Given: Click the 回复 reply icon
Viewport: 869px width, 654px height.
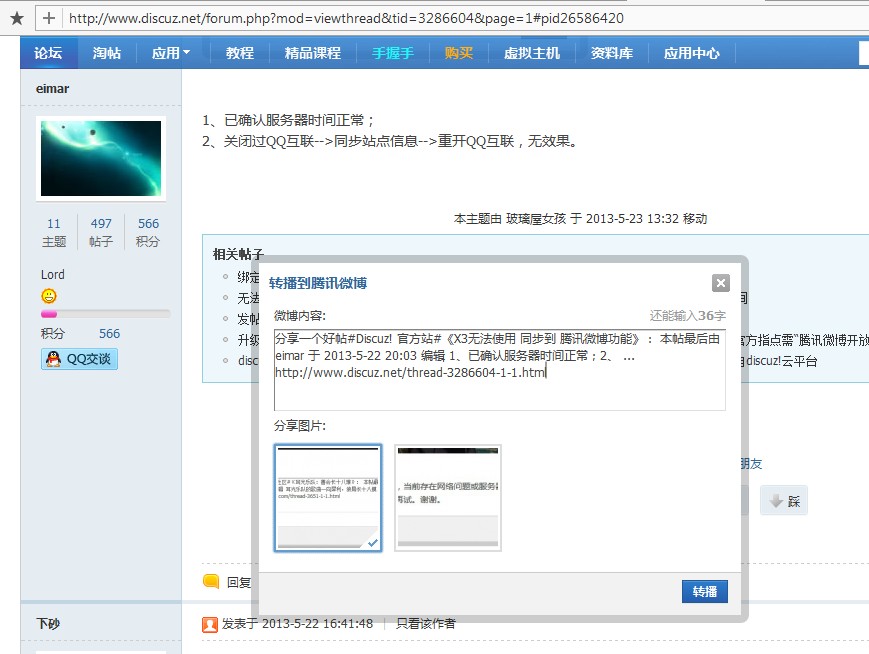Looking at the screenshot, I should [211, 581].
